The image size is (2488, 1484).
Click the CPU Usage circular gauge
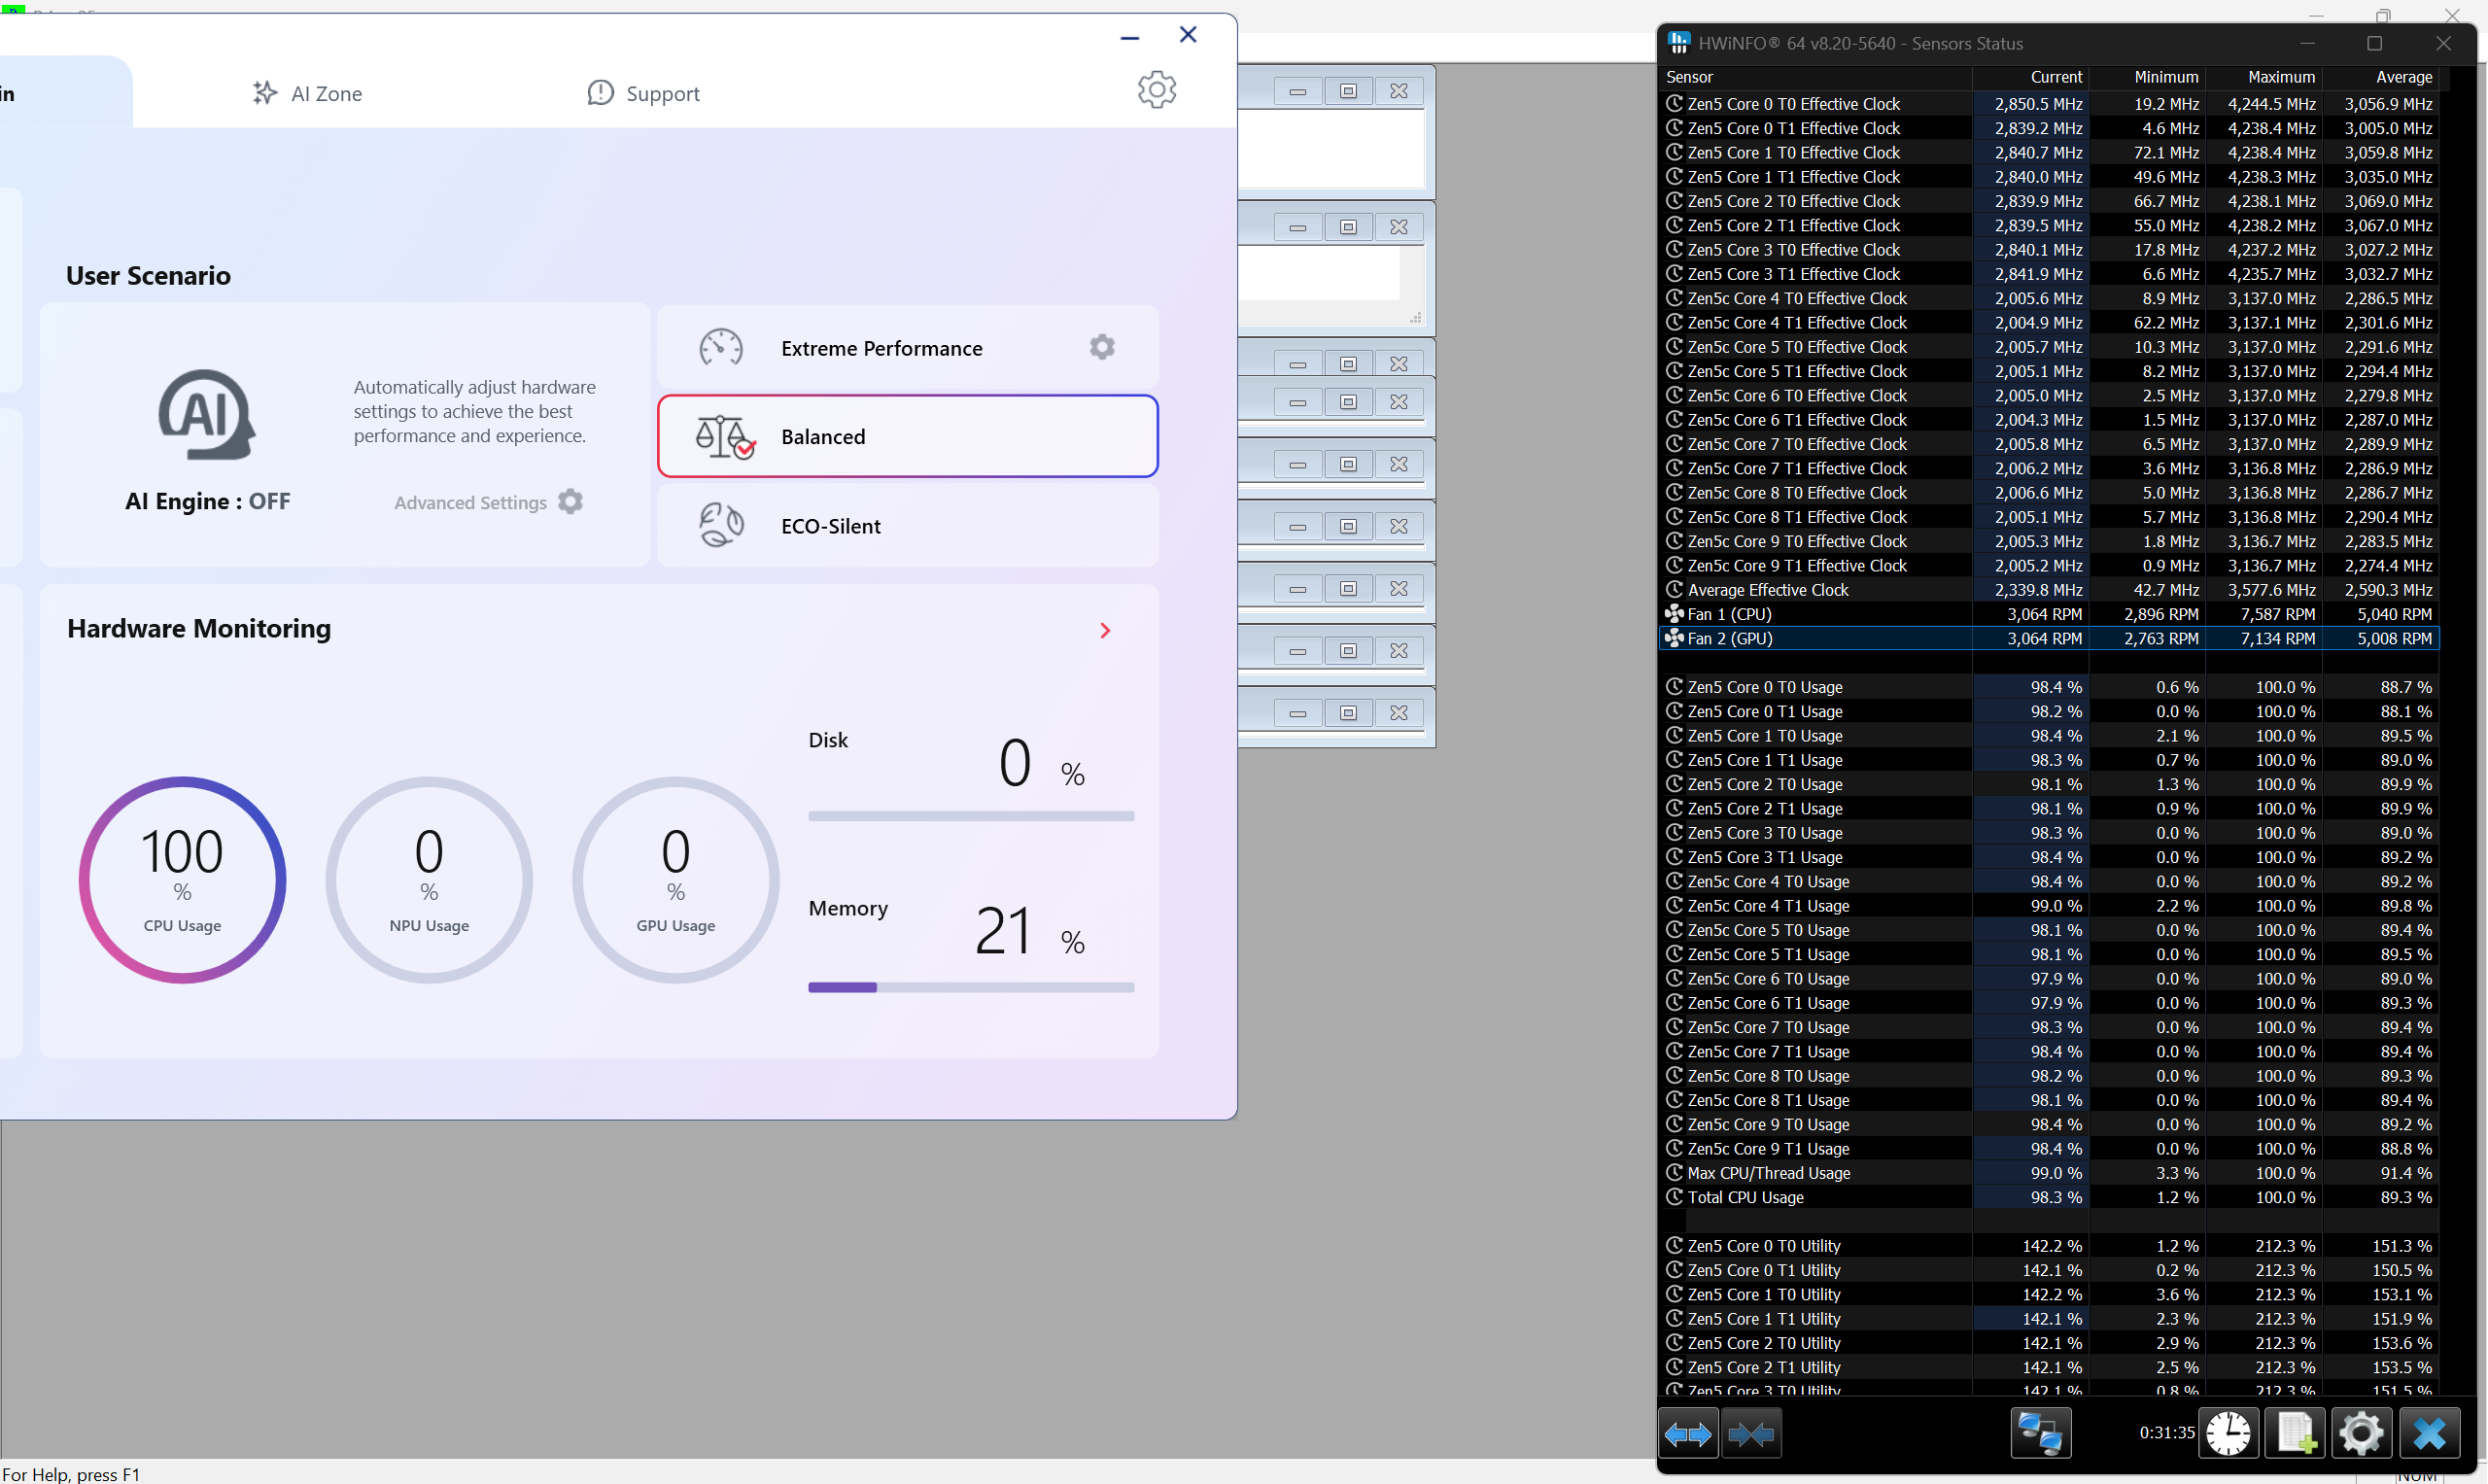pos(182,880)
